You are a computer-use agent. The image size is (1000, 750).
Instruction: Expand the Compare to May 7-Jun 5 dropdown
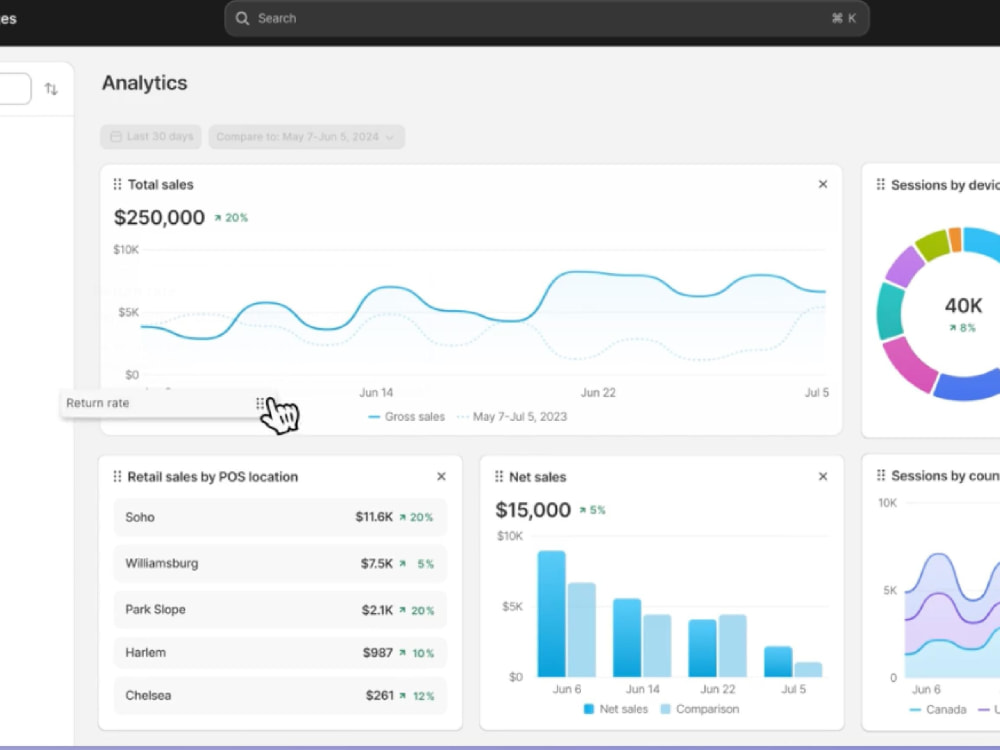pos(307,136)
